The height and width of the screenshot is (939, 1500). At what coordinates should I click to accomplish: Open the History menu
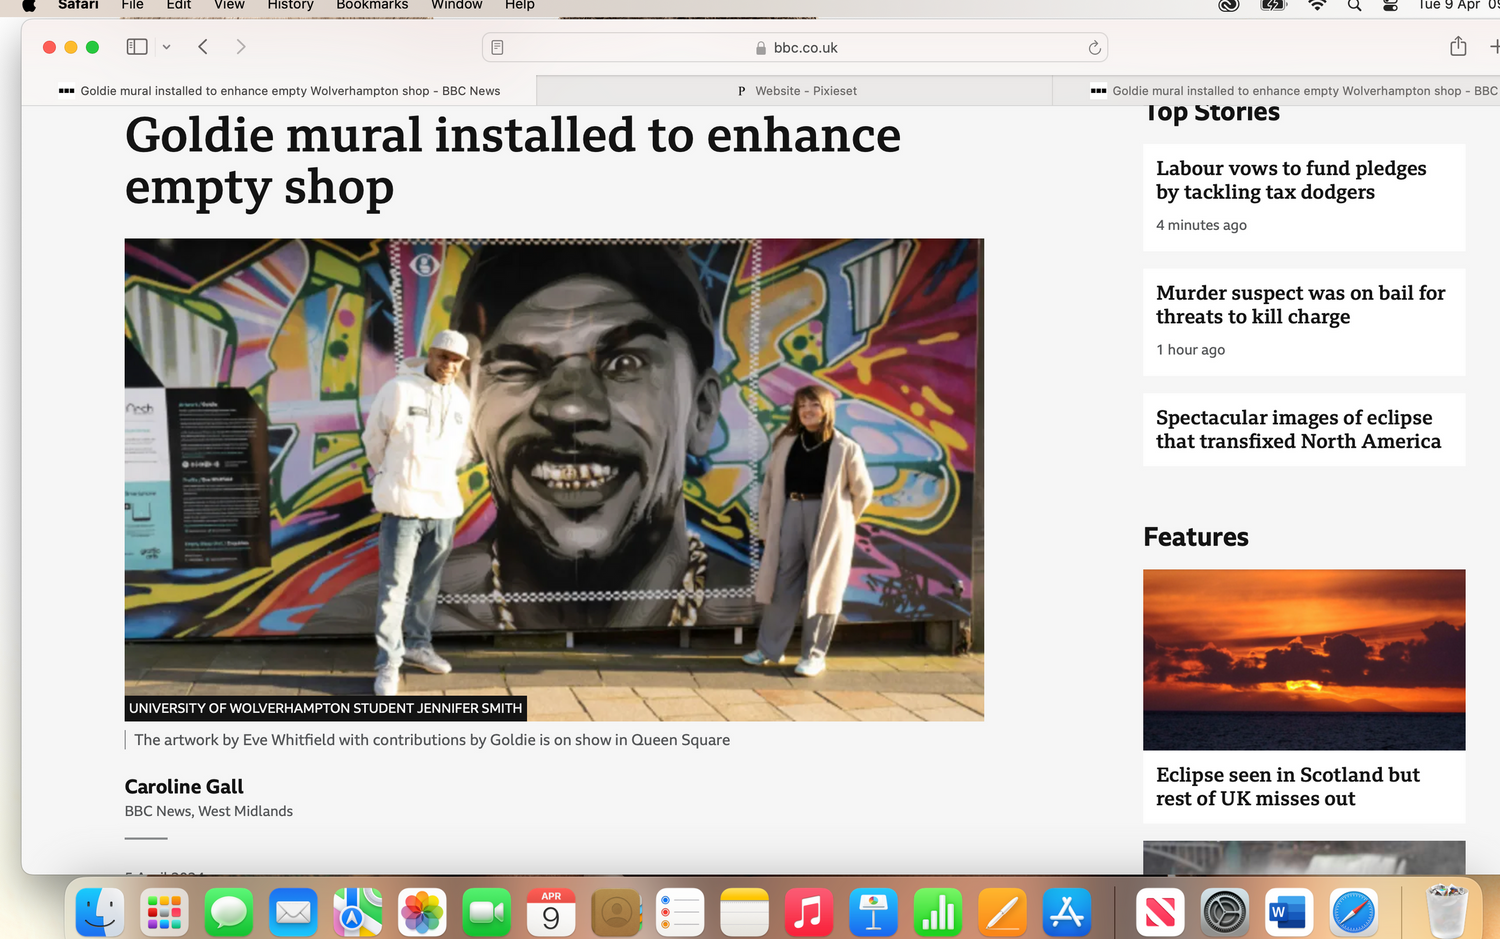pyautogui.click(x=290, y=5)
